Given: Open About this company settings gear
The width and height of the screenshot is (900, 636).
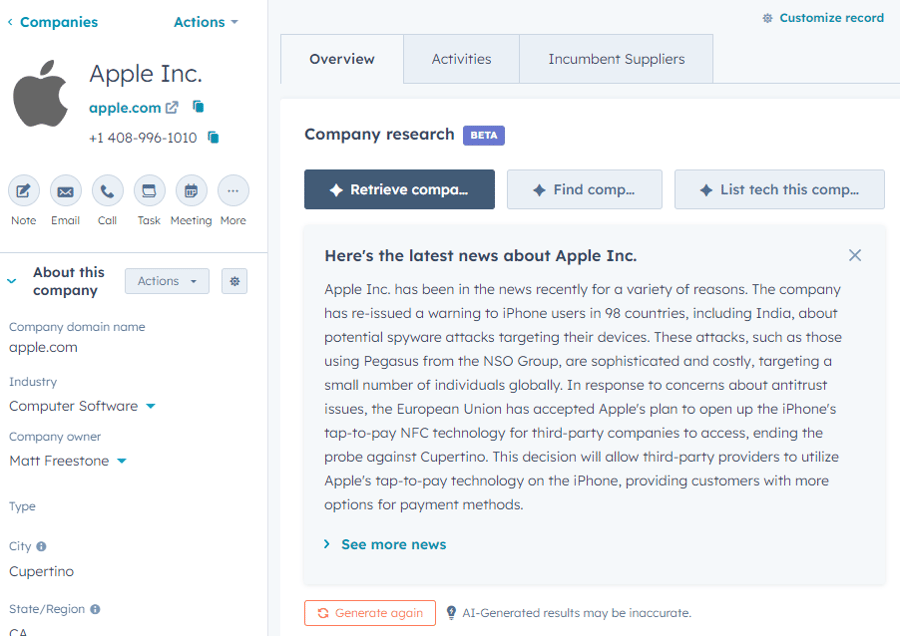Looking at the screenshot, I should [x=235, y=281].
